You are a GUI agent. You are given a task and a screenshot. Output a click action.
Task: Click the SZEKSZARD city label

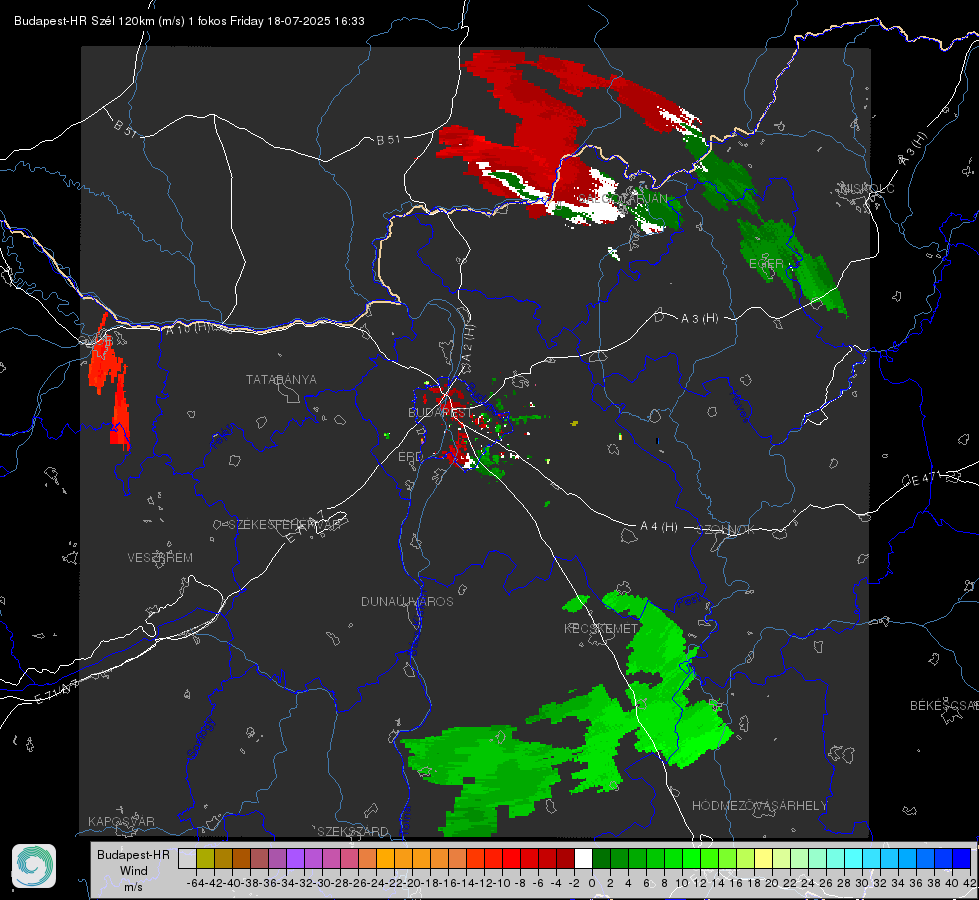point(353,831)
